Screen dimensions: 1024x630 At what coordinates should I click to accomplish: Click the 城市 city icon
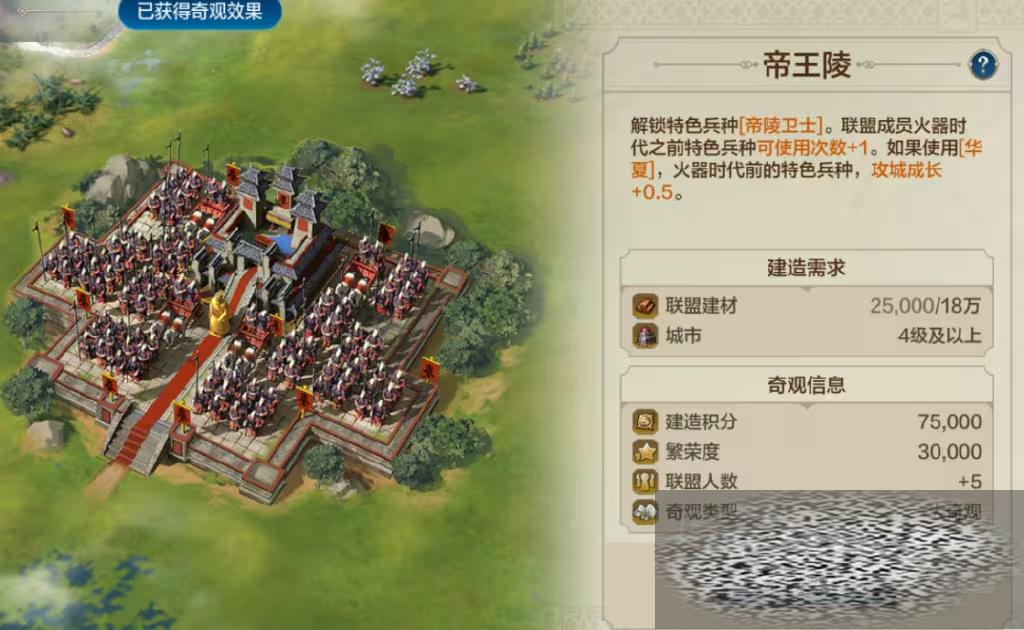(645, 336)
